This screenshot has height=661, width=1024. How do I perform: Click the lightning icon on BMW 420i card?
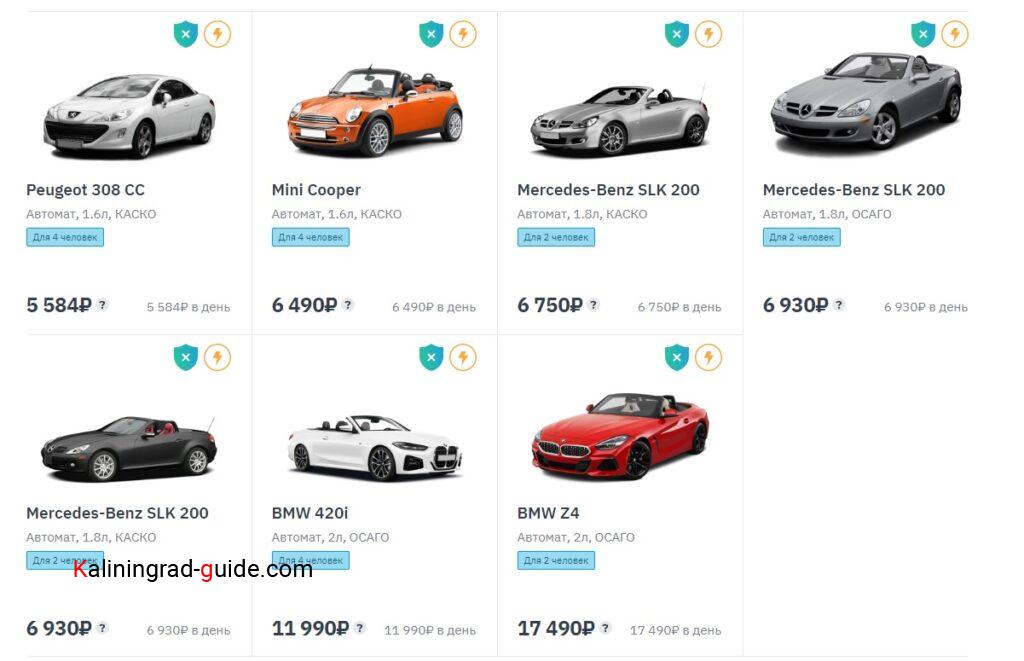462,357
